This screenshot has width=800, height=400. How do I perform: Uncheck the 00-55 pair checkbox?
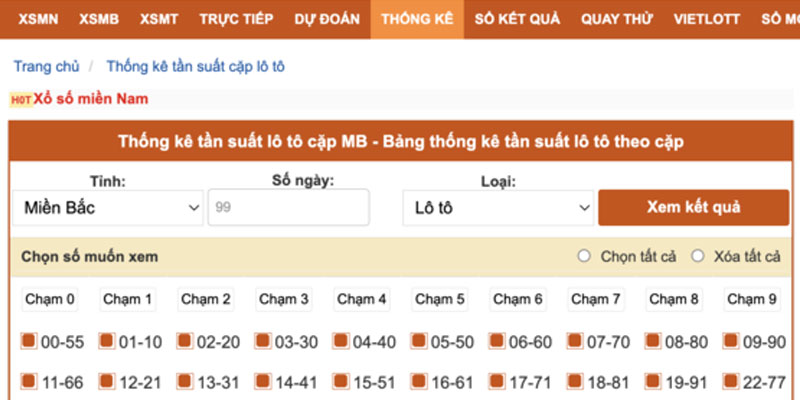(29, 341)
